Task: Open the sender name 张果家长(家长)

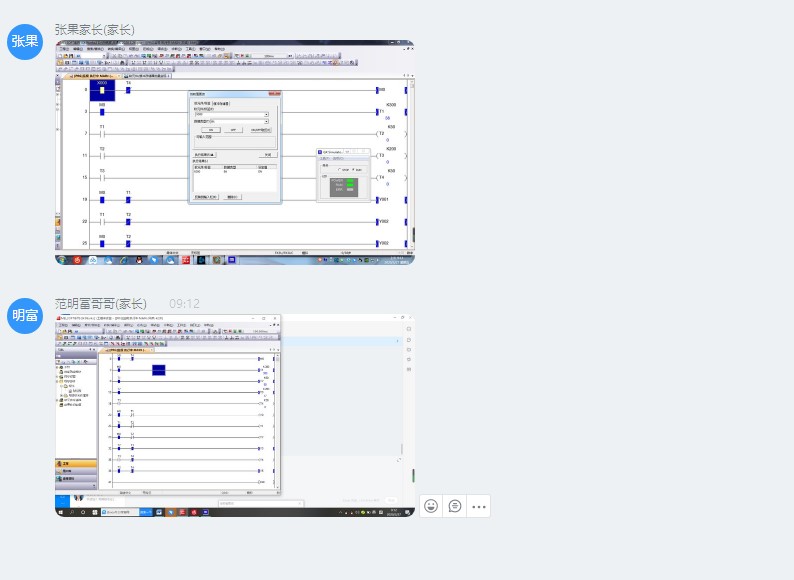Action: coord(94,29)
